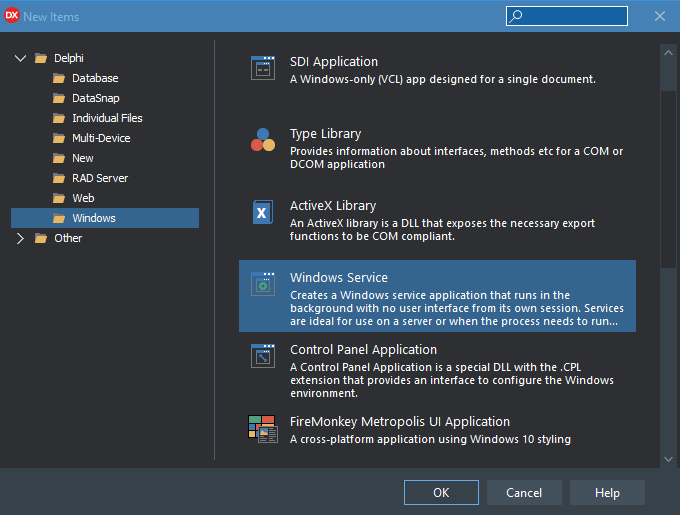Click the scrollbar up arrow
This screenshot has height=515, width=680.
pos(668,53)
